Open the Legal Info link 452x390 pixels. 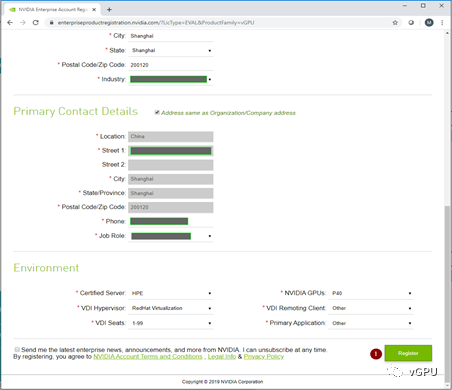click(x=222, y=357)
